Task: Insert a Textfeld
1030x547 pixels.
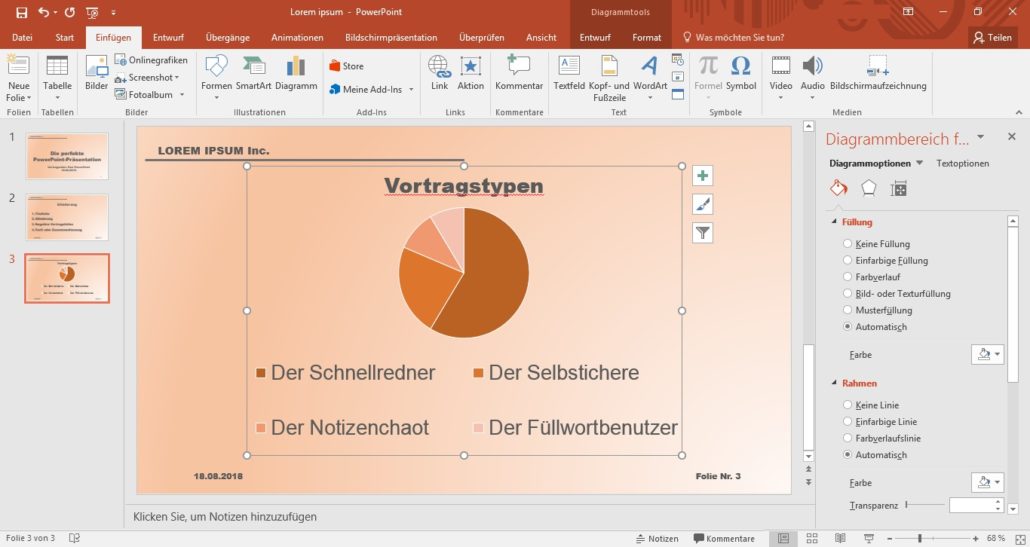Action: (x=569, y=74)
